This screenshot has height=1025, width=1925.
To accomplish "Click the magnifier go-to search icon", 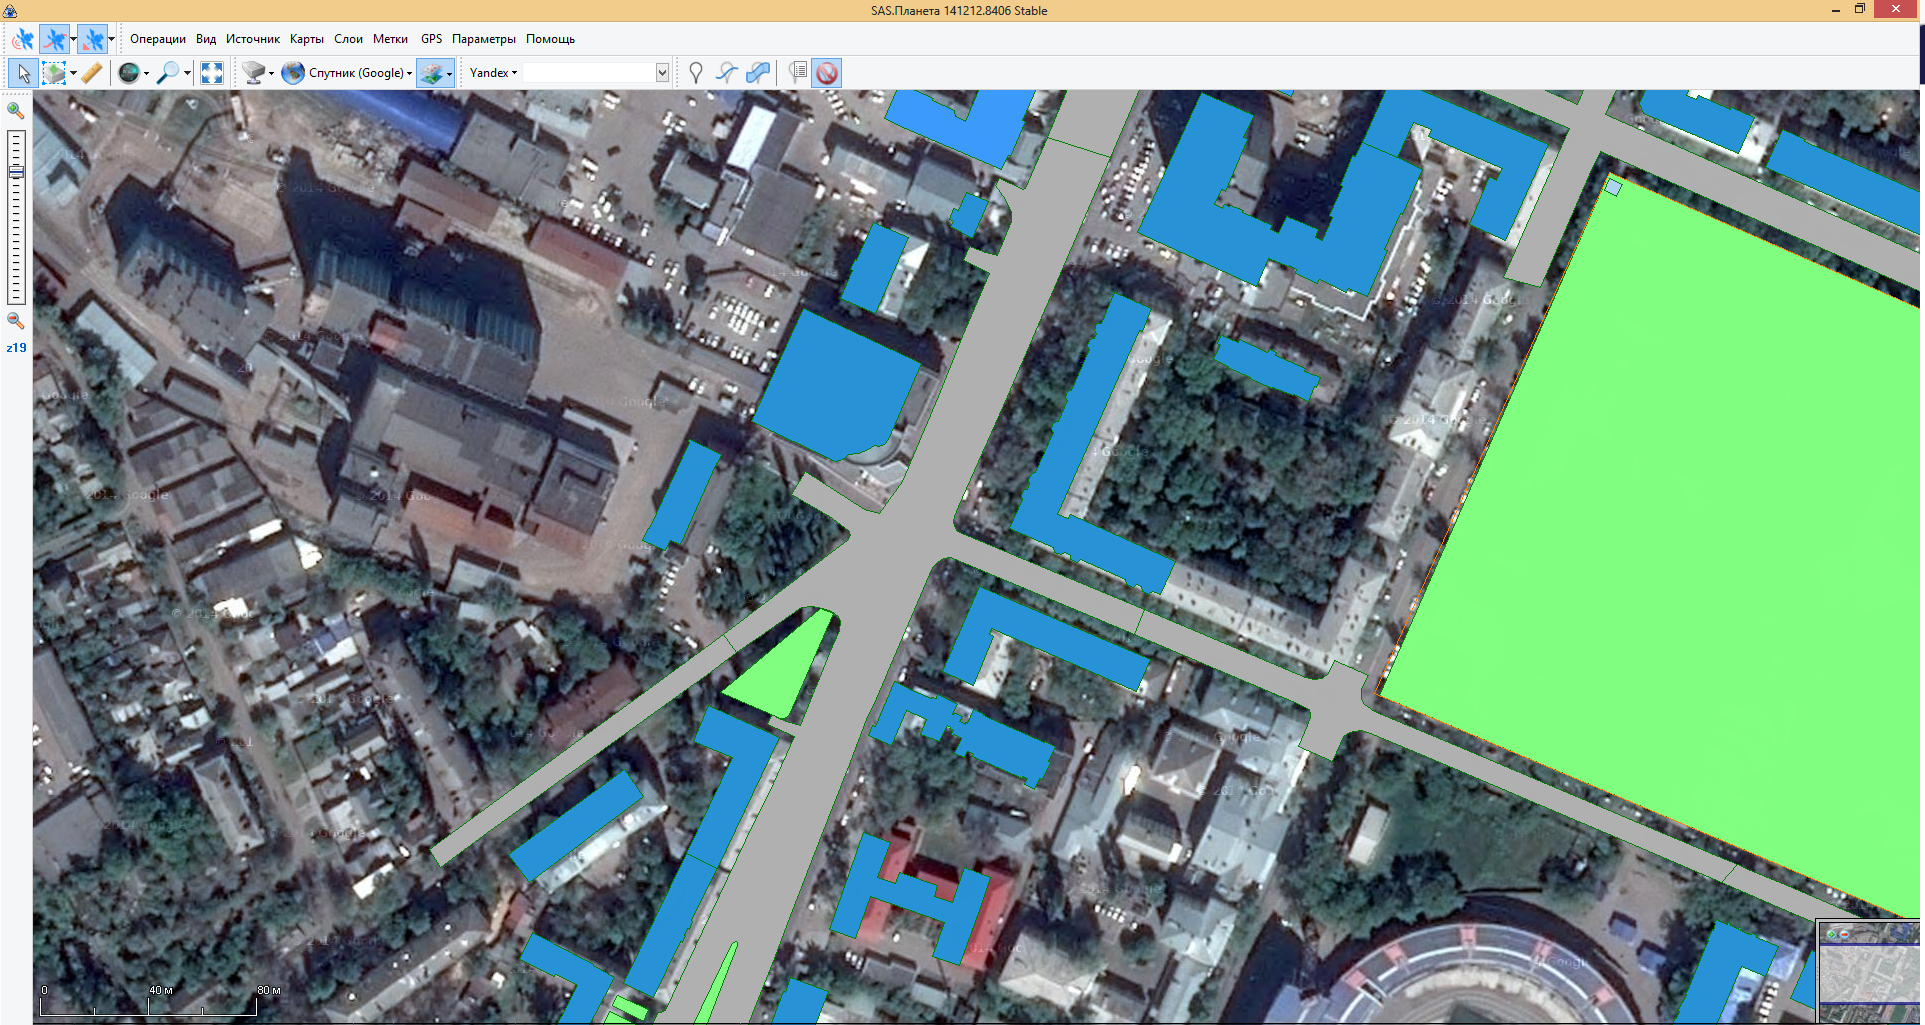I will [x=168, y=73].
